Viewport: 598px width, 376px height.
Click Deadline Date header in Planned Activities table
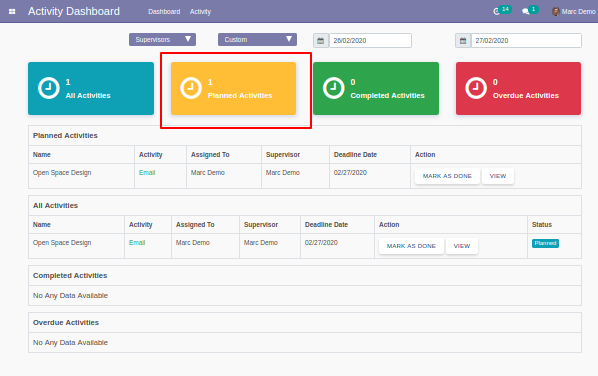(x=355, y=154)
